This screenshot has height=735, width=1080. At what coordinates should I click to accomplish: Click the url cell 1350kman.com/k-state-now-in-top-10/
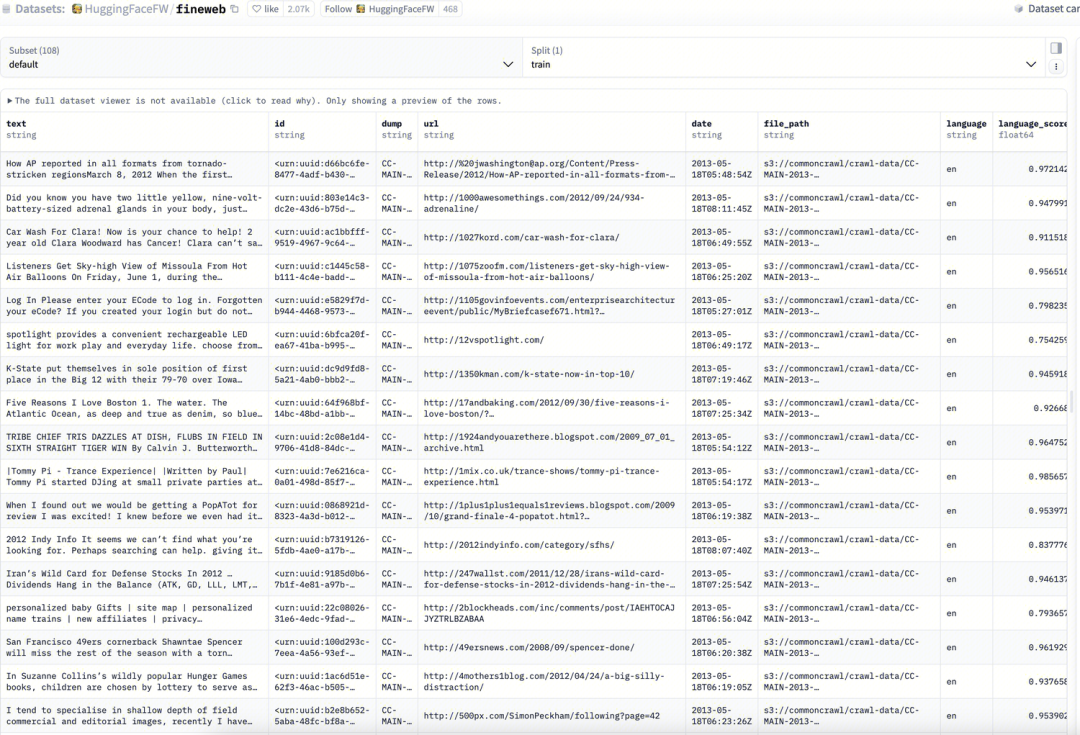552,374
